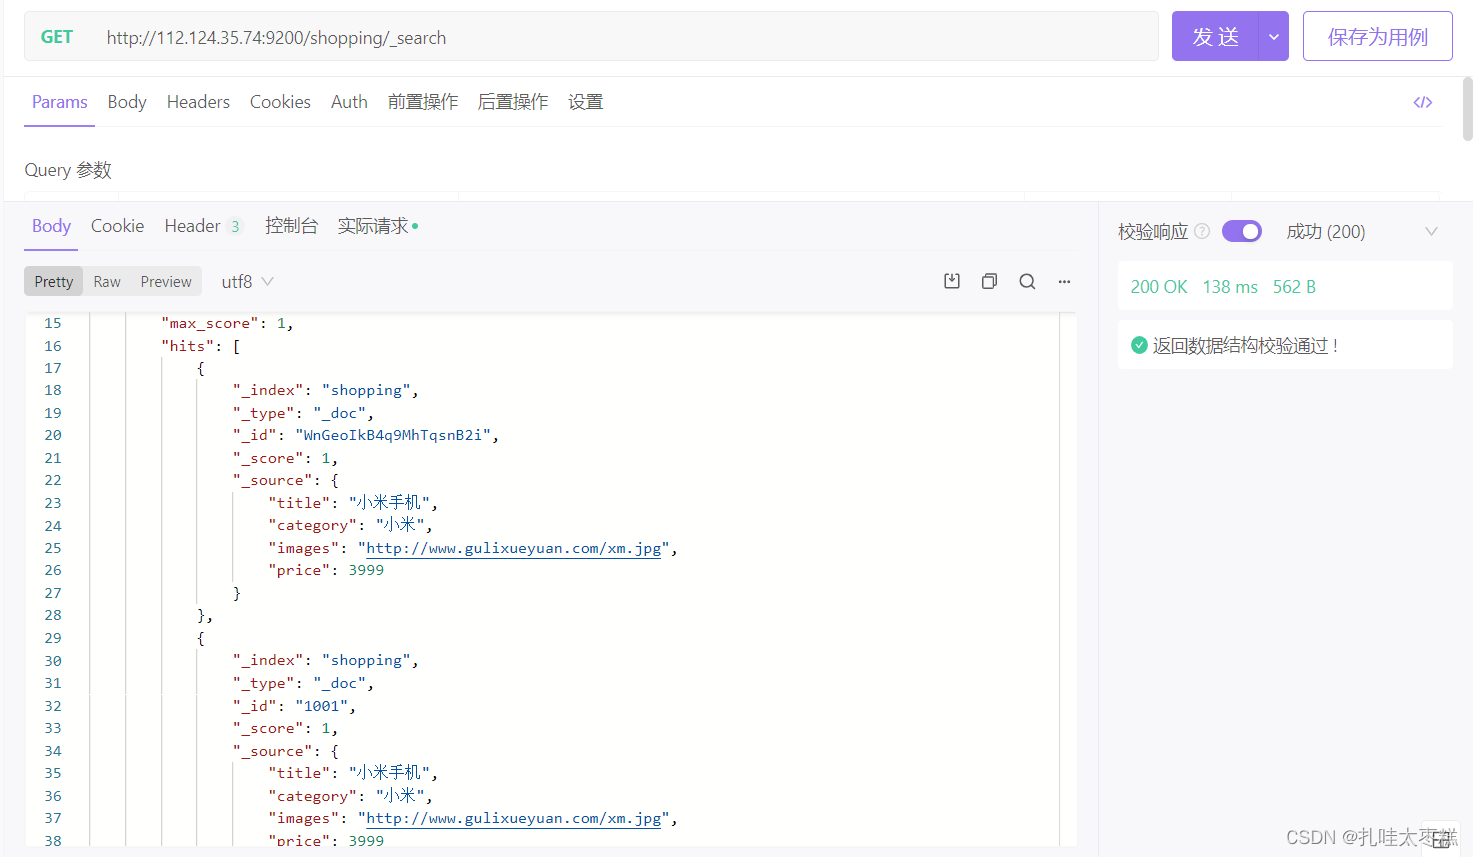The width and height of the screenshot is (1473, 857).
Task: Switch to Raw view
Action: [x=107, y=282]
